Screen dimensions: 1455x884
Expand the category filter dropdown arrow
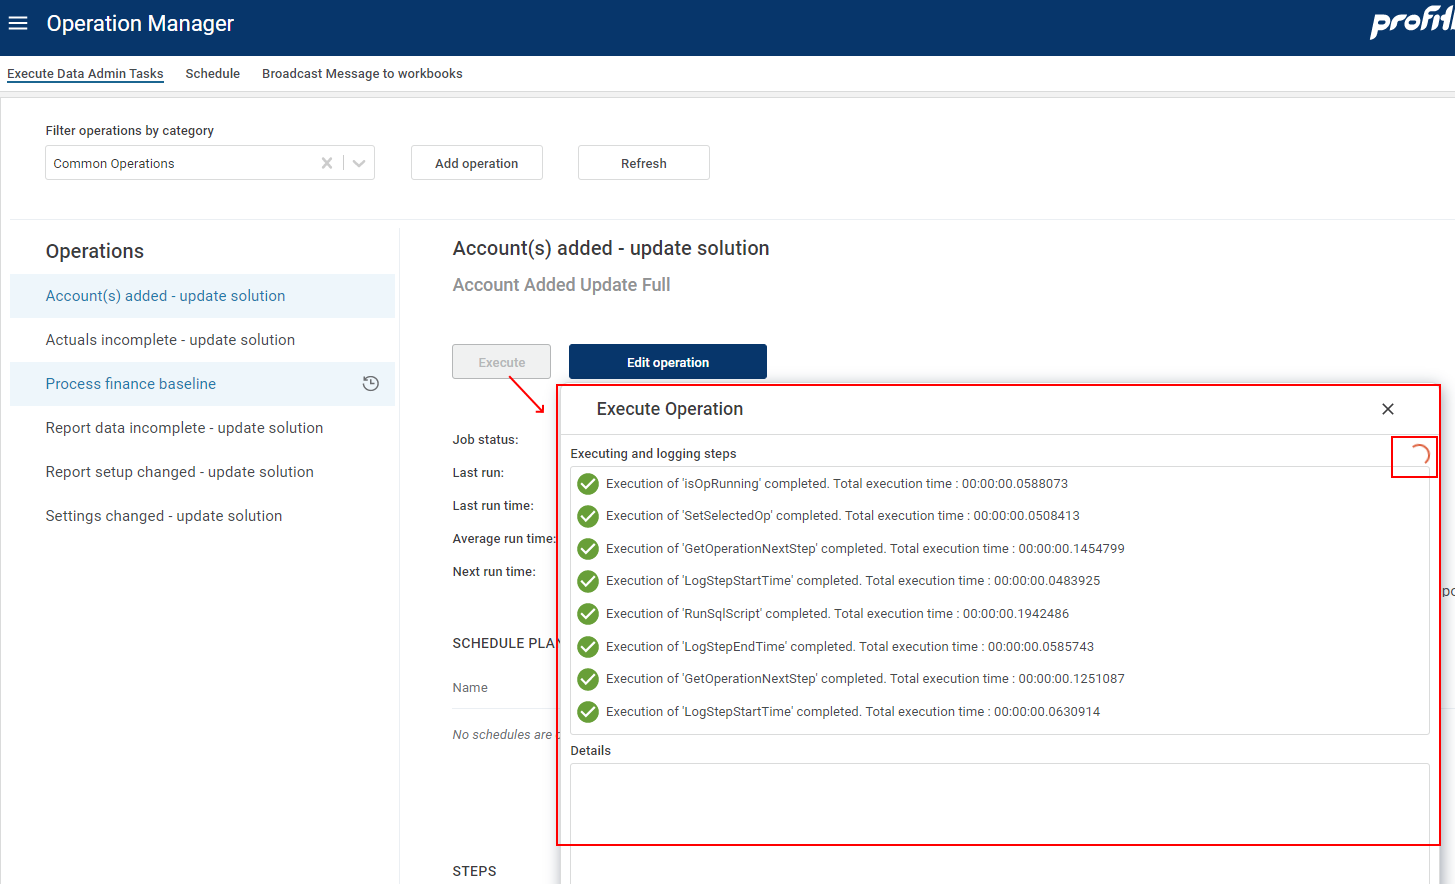[359, 163]
